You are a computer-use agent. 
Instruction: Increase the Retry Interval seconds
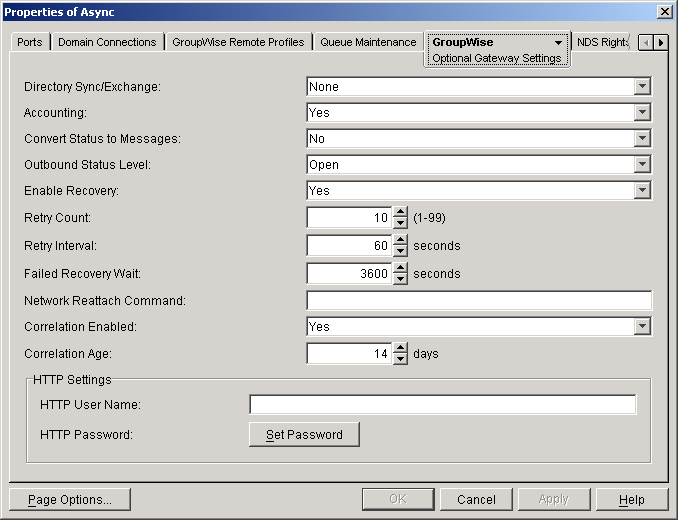point(400,240)
